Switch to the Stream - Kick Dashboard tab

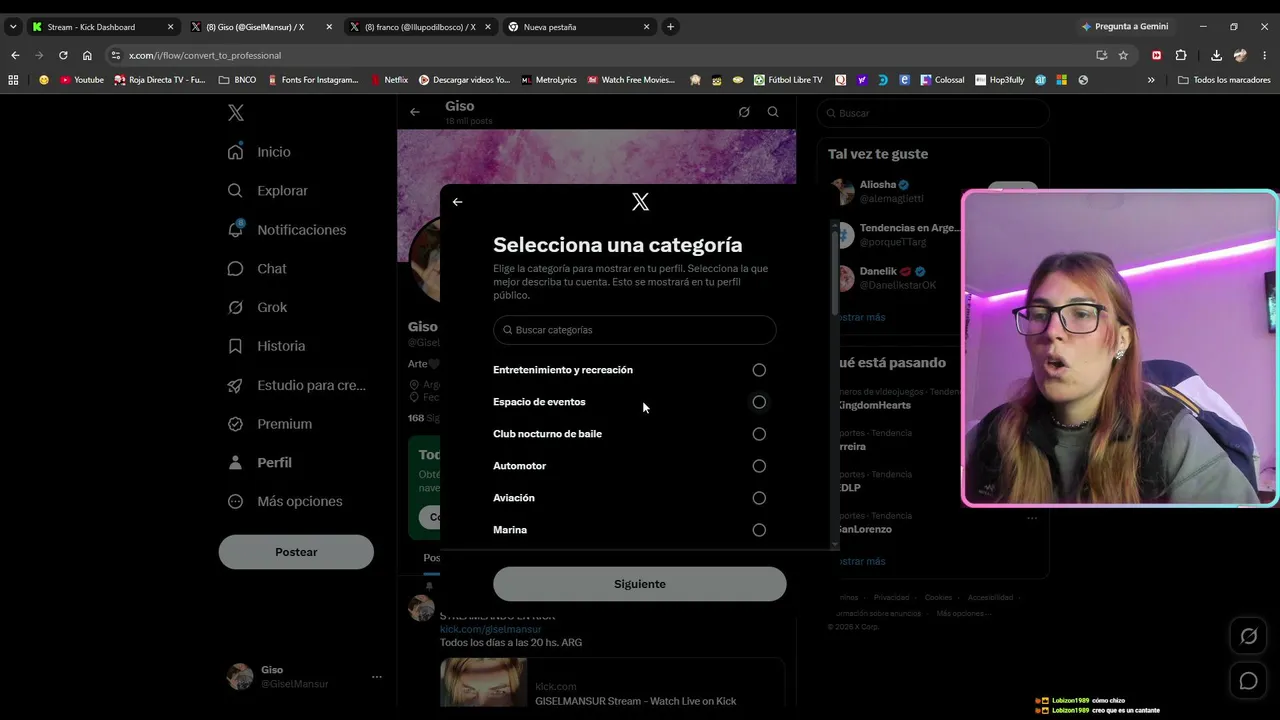(102, 27)
